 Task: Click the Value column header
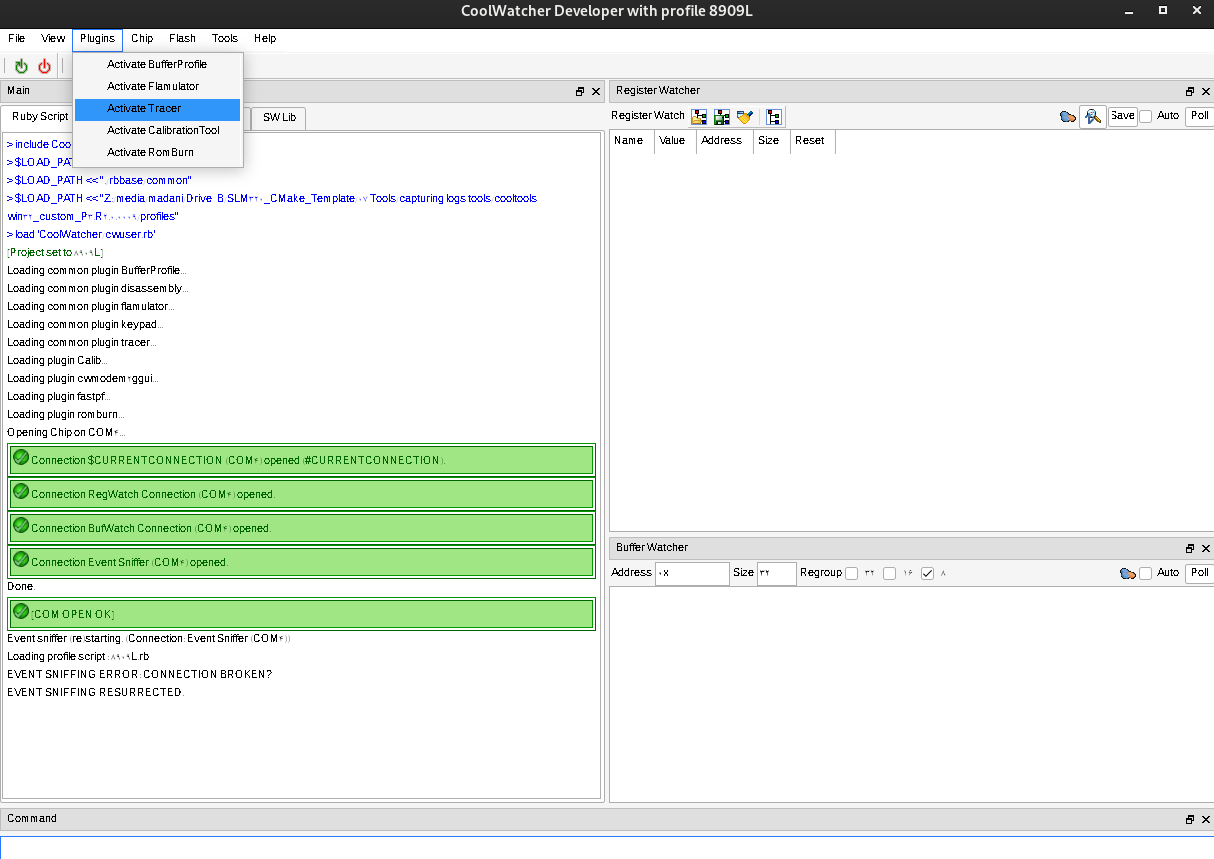[x=675, y=141]
